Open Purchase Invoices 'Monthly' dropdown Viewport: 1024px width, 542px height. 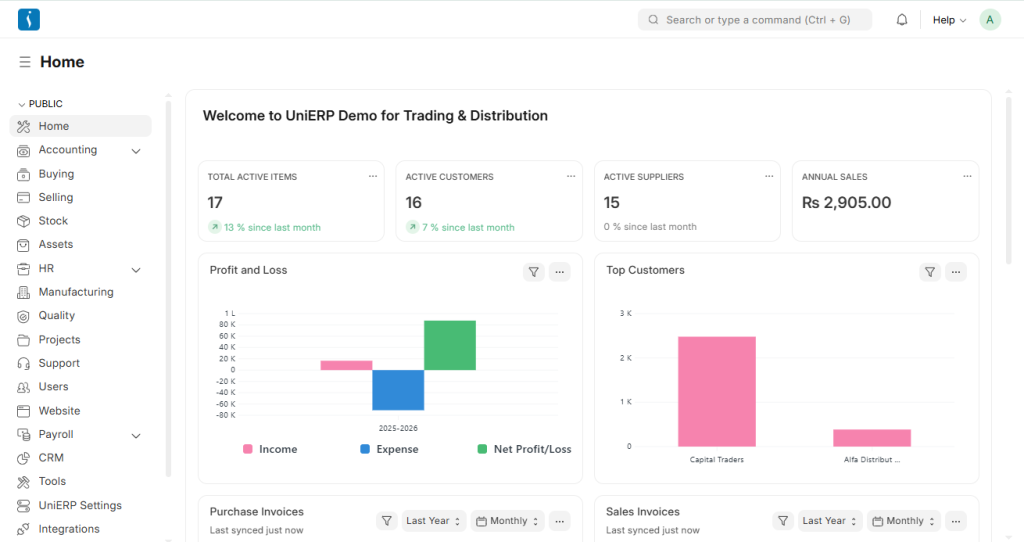click(x=507, y=521)
